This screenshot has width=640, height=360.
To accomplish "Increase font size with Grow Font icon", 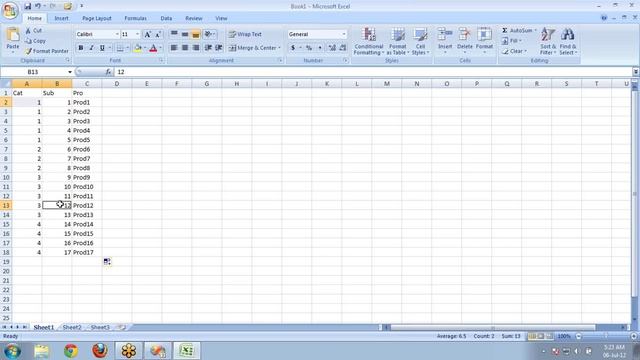I will pos(148,34).
